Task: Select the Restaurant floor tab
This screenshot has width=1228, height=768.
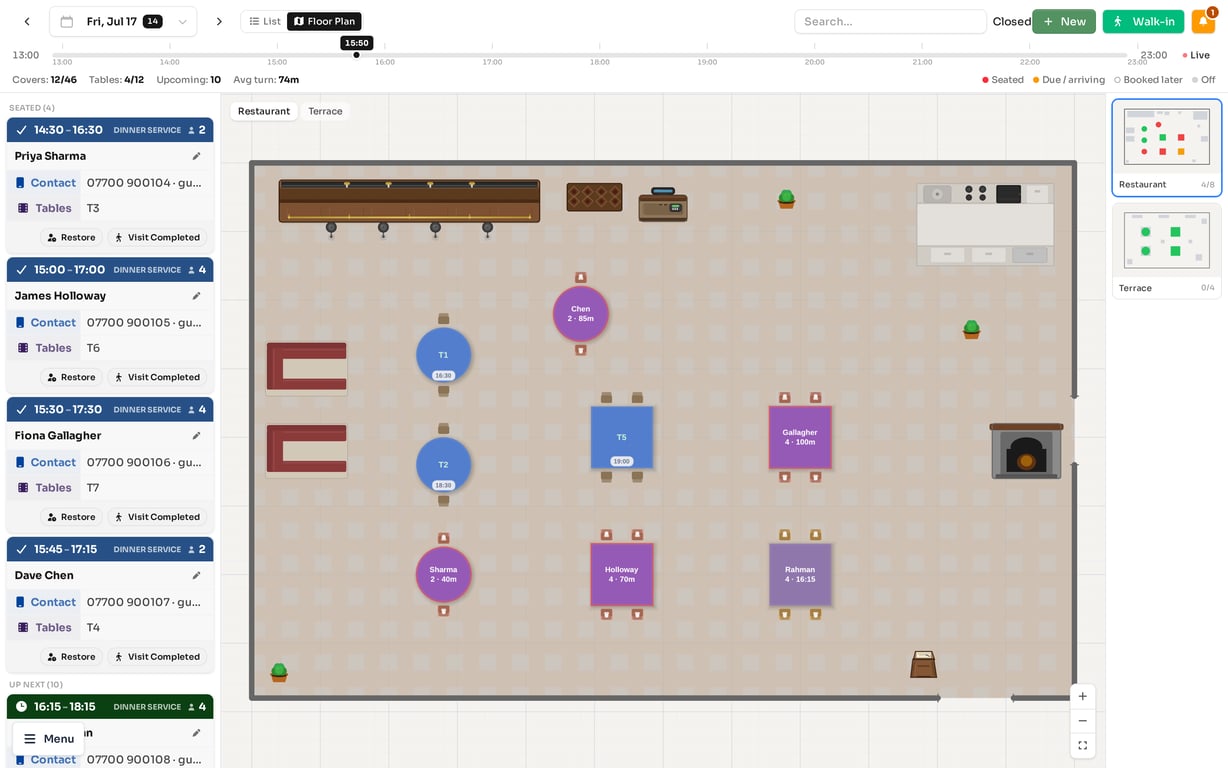Action: click(264, 111)
